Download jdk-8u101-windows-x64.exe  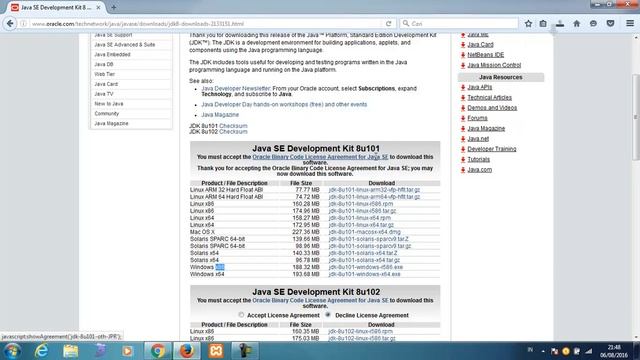click(364, 274)
